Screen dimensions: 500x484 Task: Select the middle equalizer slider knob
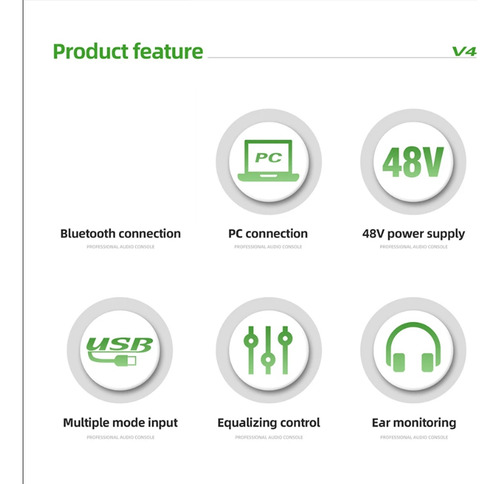[268, 360]
